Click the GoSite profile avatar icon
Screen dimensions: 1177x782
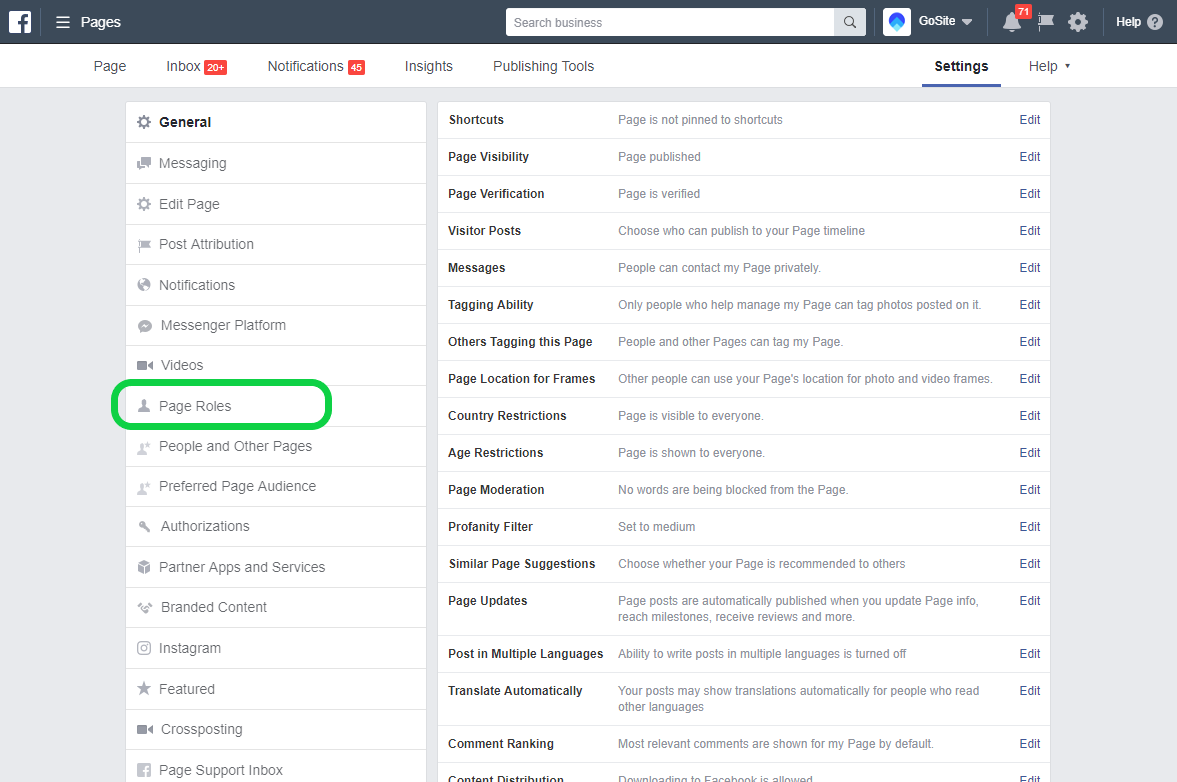[896, 22]
